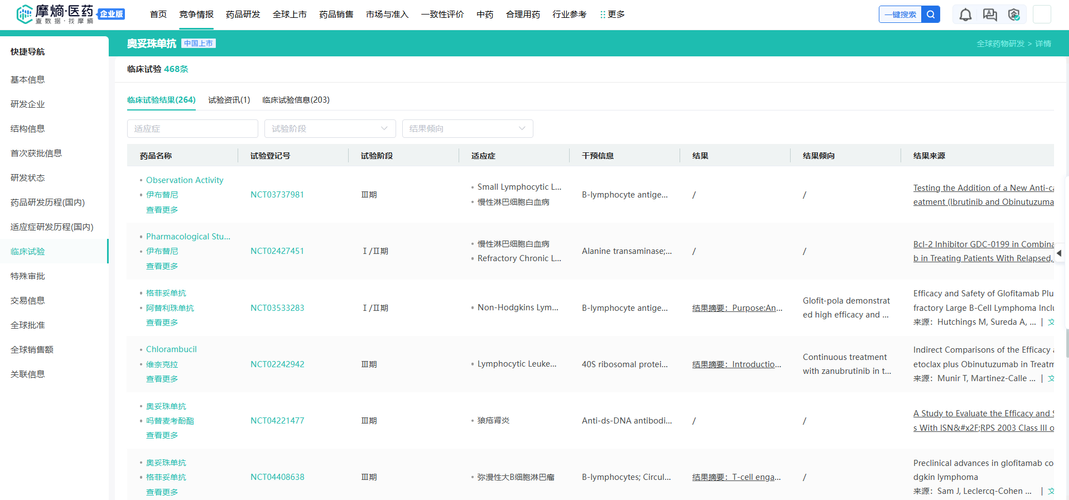Click the user avatar box

tap(1042, 15)
